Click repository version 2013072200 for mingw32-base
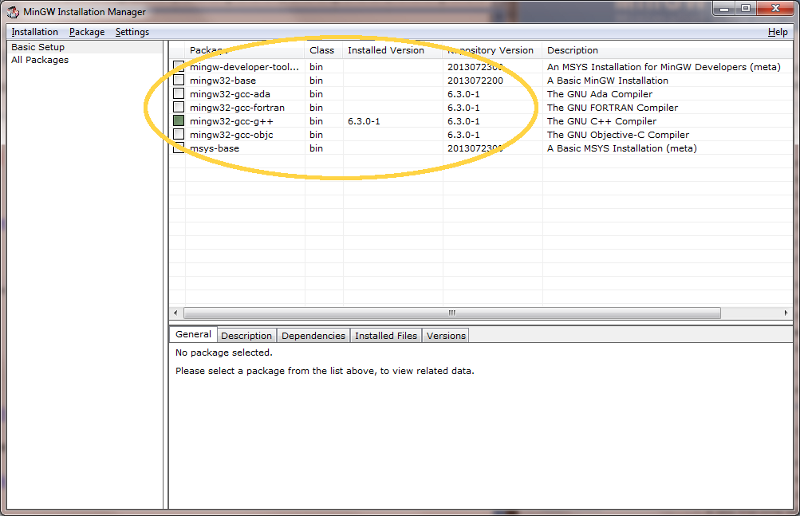Screen dimensions: 800x516 click(x=475, y=81)
